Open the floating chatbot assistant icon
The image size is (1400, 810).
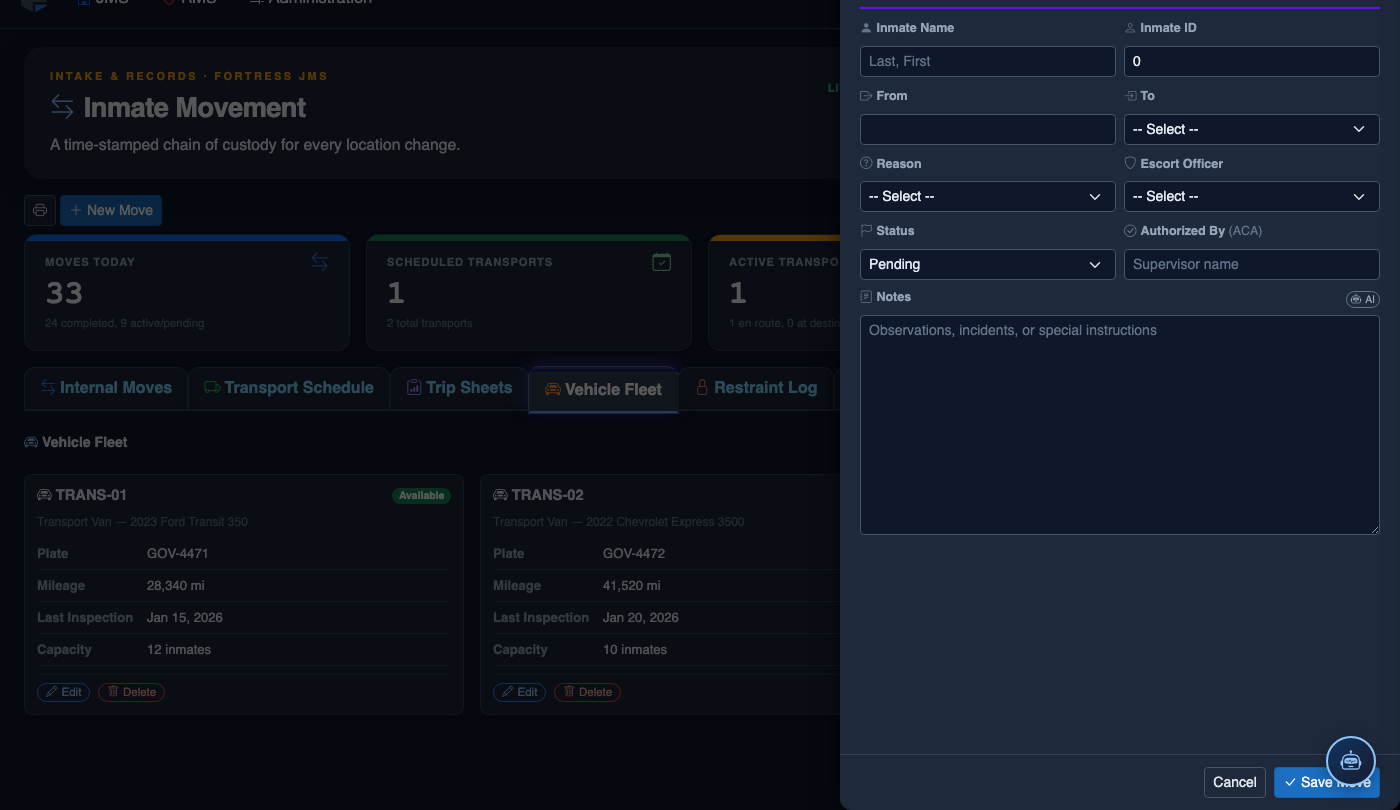point(1351,760)
